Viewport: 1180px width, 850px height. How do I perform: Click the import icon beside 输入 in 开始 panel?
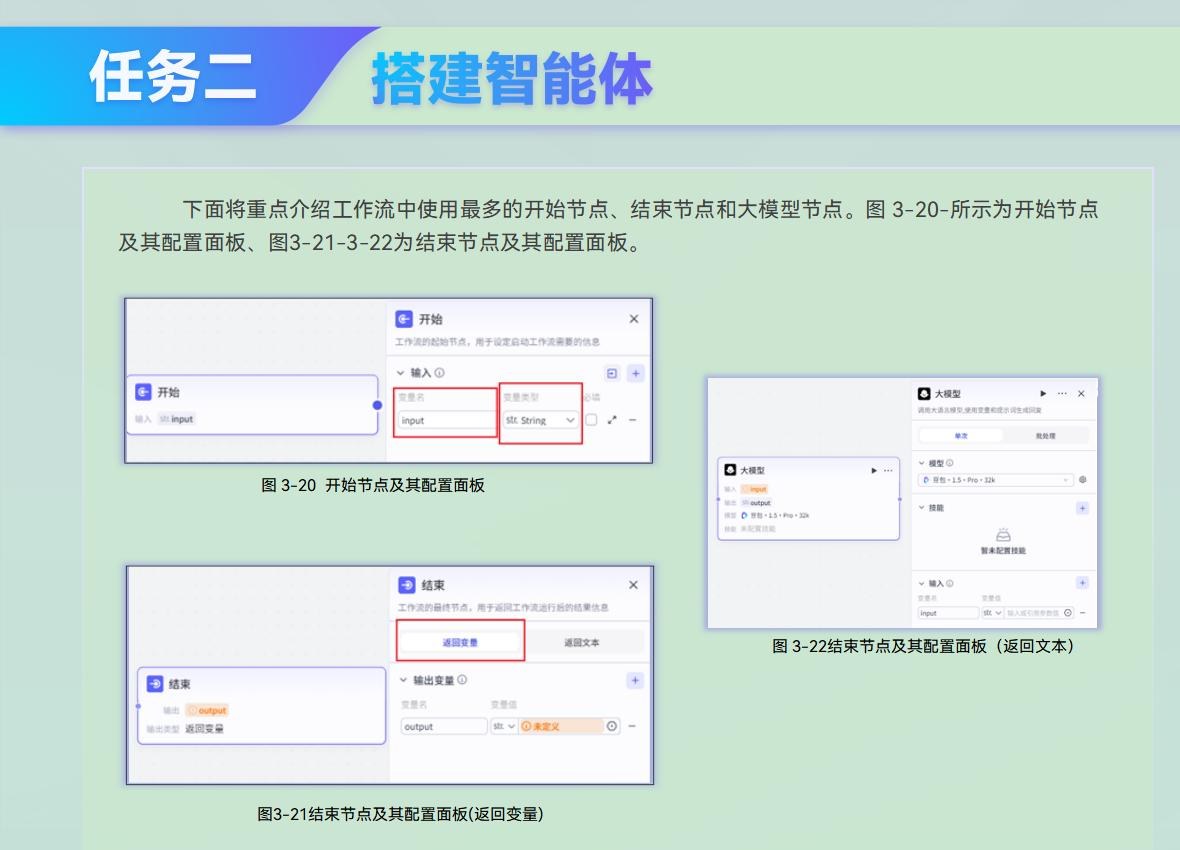click(612, 373)
